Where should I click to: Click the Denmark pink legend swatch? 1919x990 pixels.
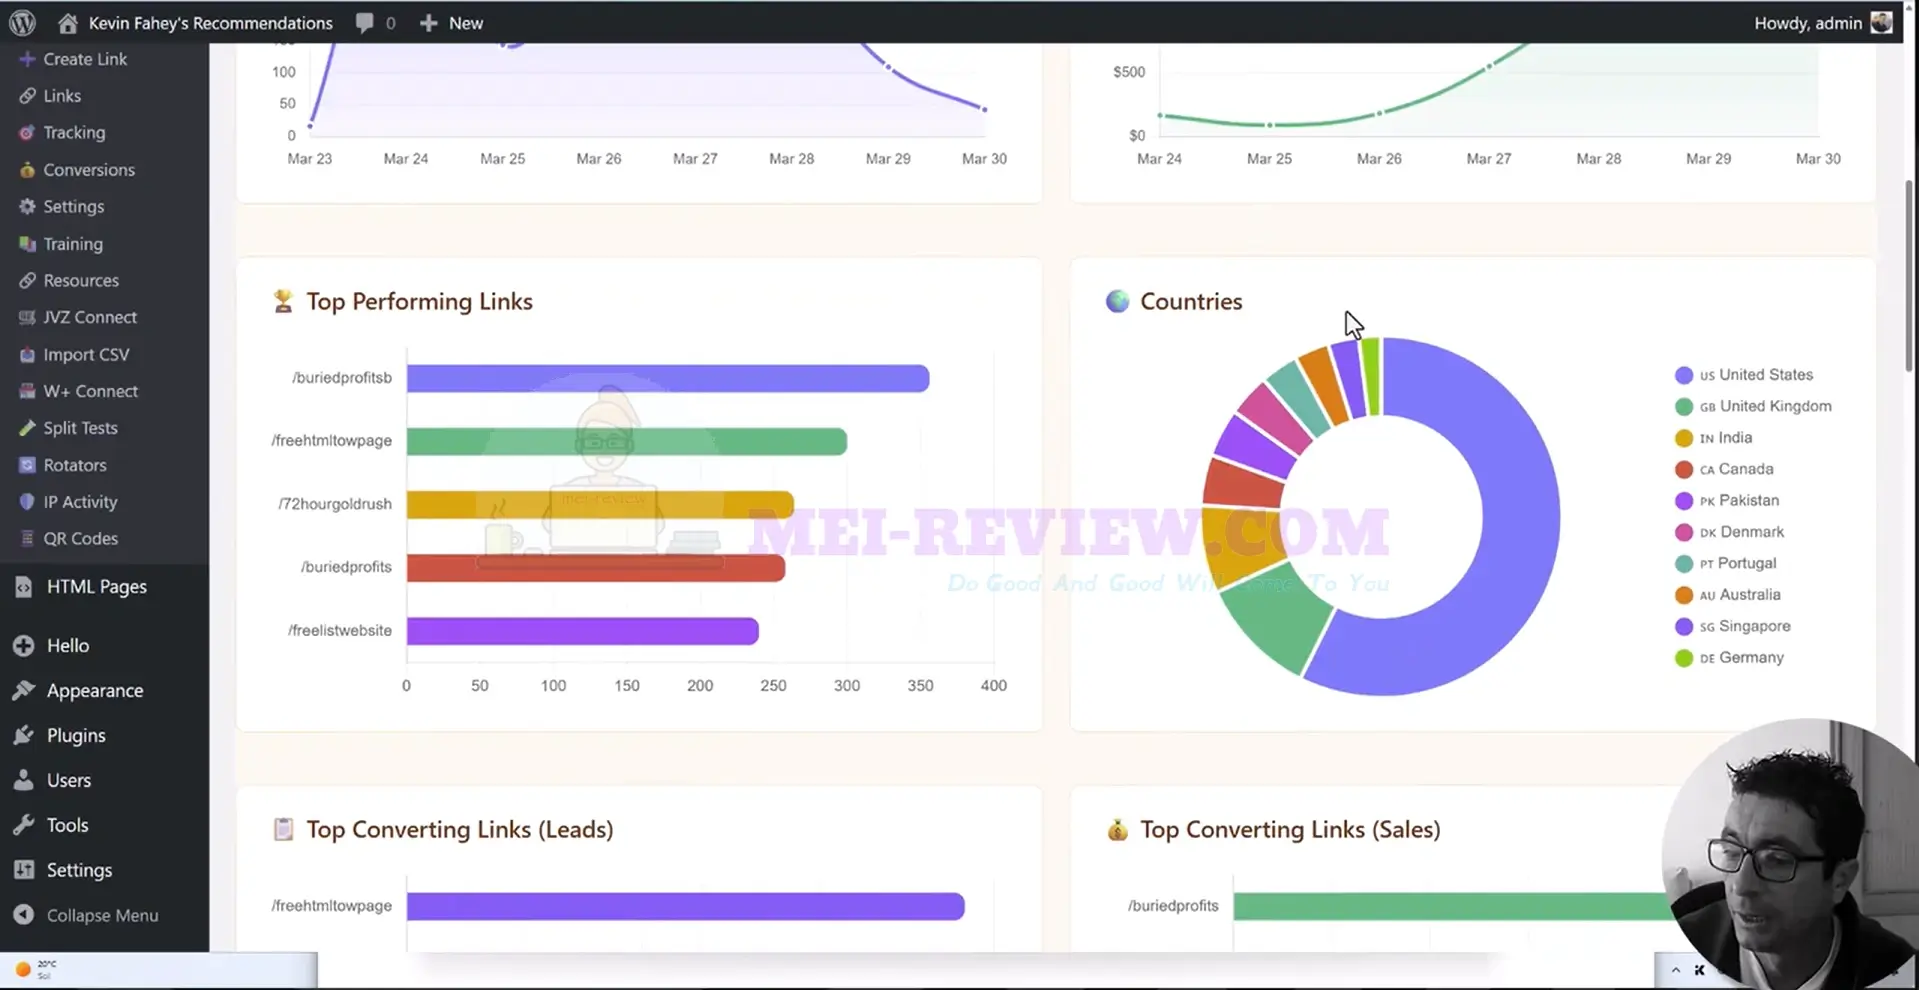pos(1684,533)
